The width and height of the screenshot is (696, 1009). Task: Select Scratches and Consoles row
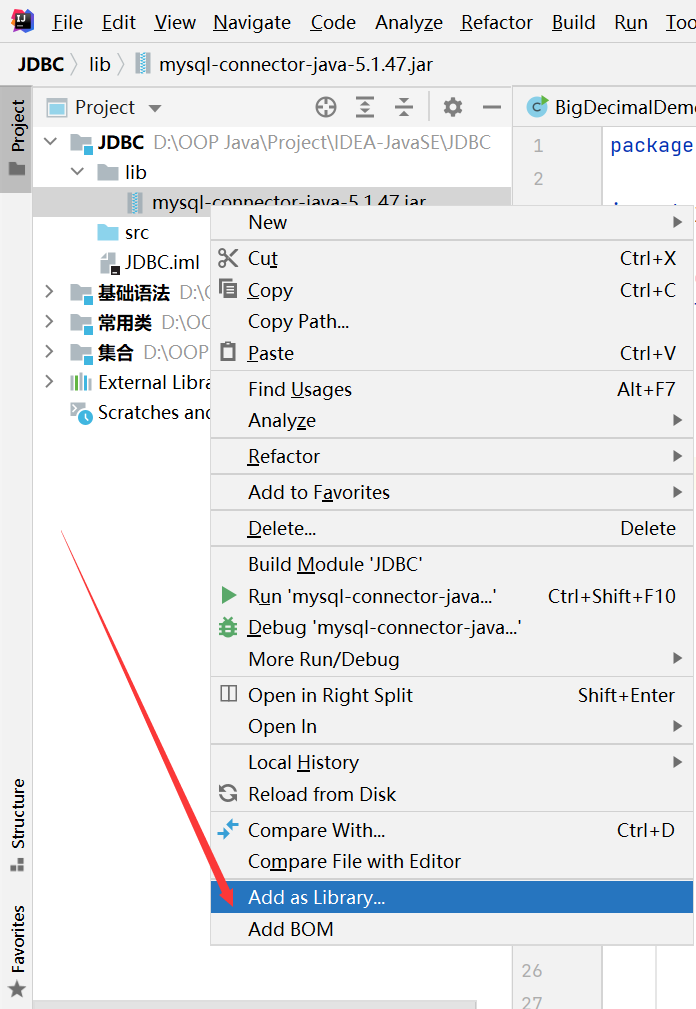pyautogui.click(x=122, y=412)
